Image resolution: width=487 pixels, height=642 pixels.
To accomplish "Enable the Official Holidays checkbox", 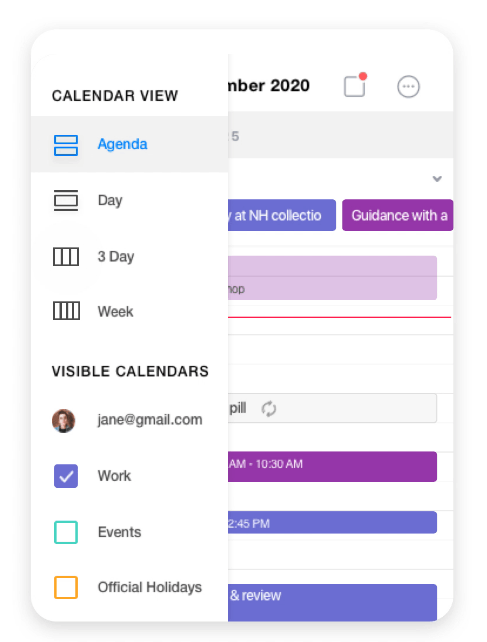I will click(66, 588).
